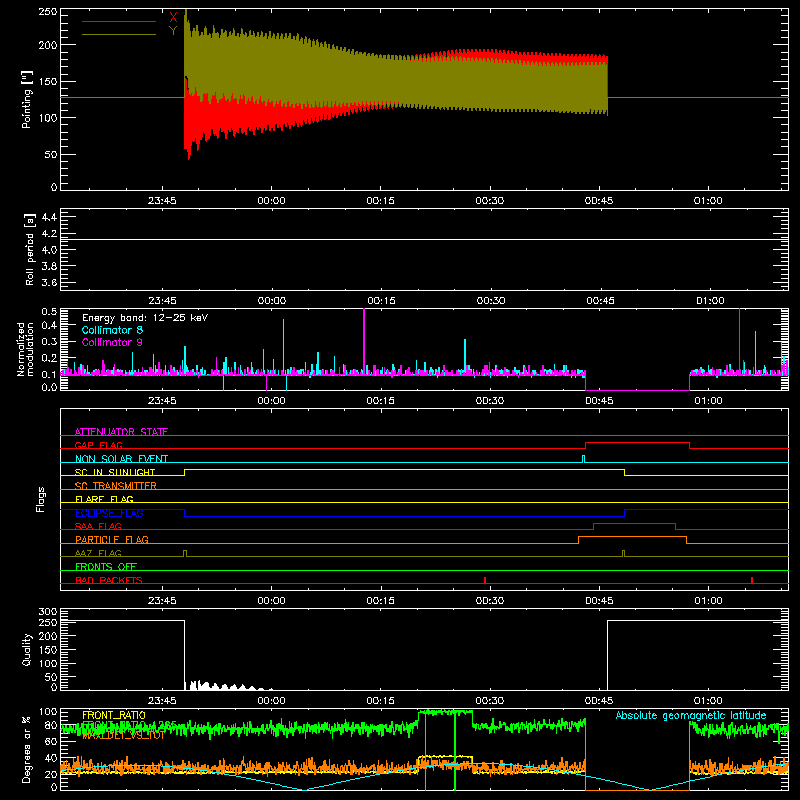The height and width of the screenshot is (800, 800).
Task: Click the "00:45" tick under Flags plot
Action: (599, 601)
